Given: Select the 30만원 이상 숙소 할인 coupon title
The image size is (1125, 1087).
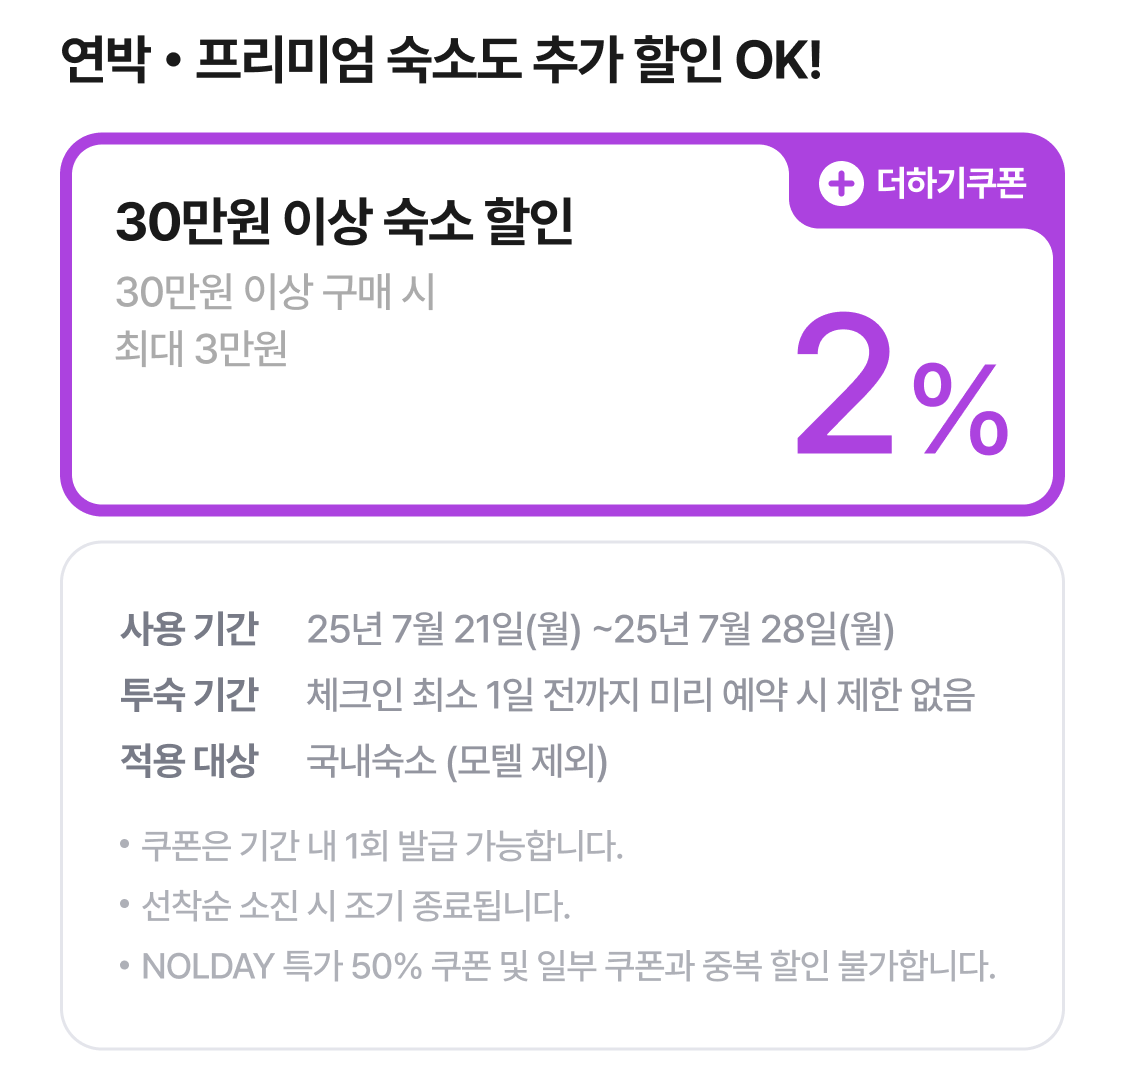Looking at the screenshot, I should 344,221.
